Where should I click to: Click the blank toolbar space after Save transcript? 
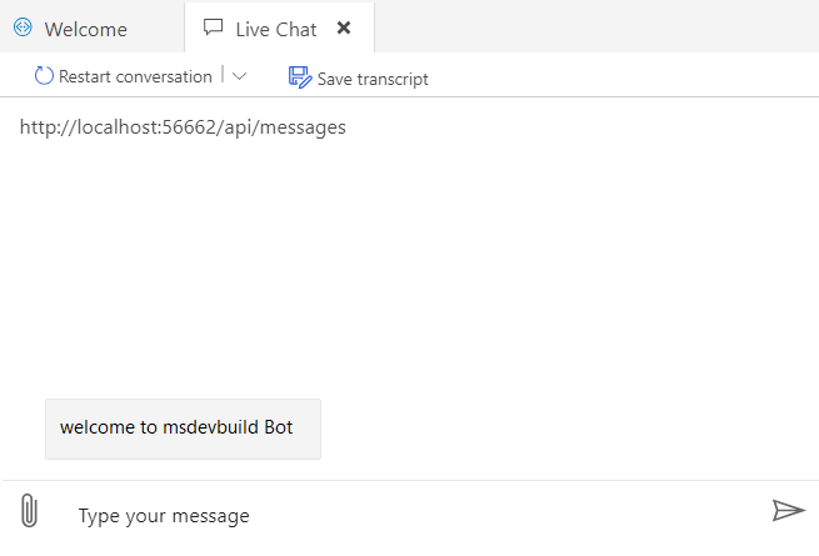tap(622, 76)
